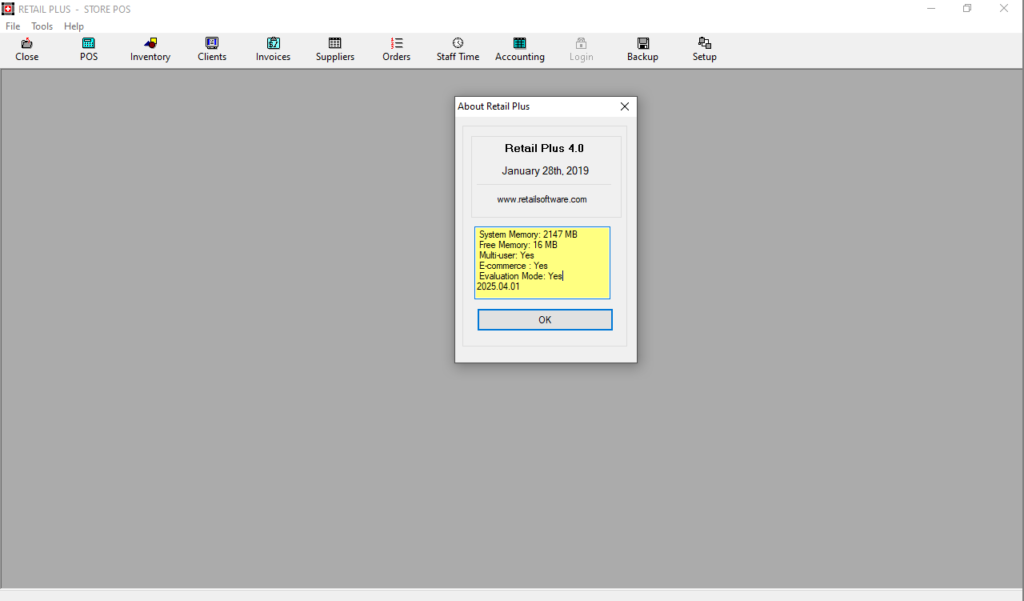Open the Inventory module
Viewport: 1024px width, 601px height.
(150, 50)
